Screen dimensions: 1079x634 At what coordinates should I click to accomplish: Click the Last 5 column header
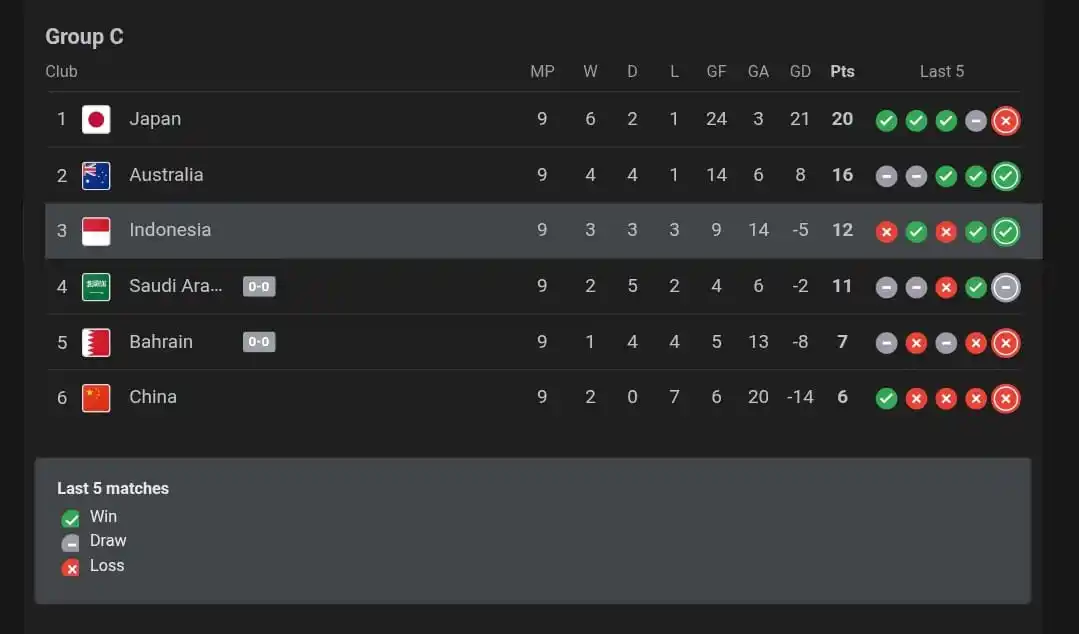point(942,72)
